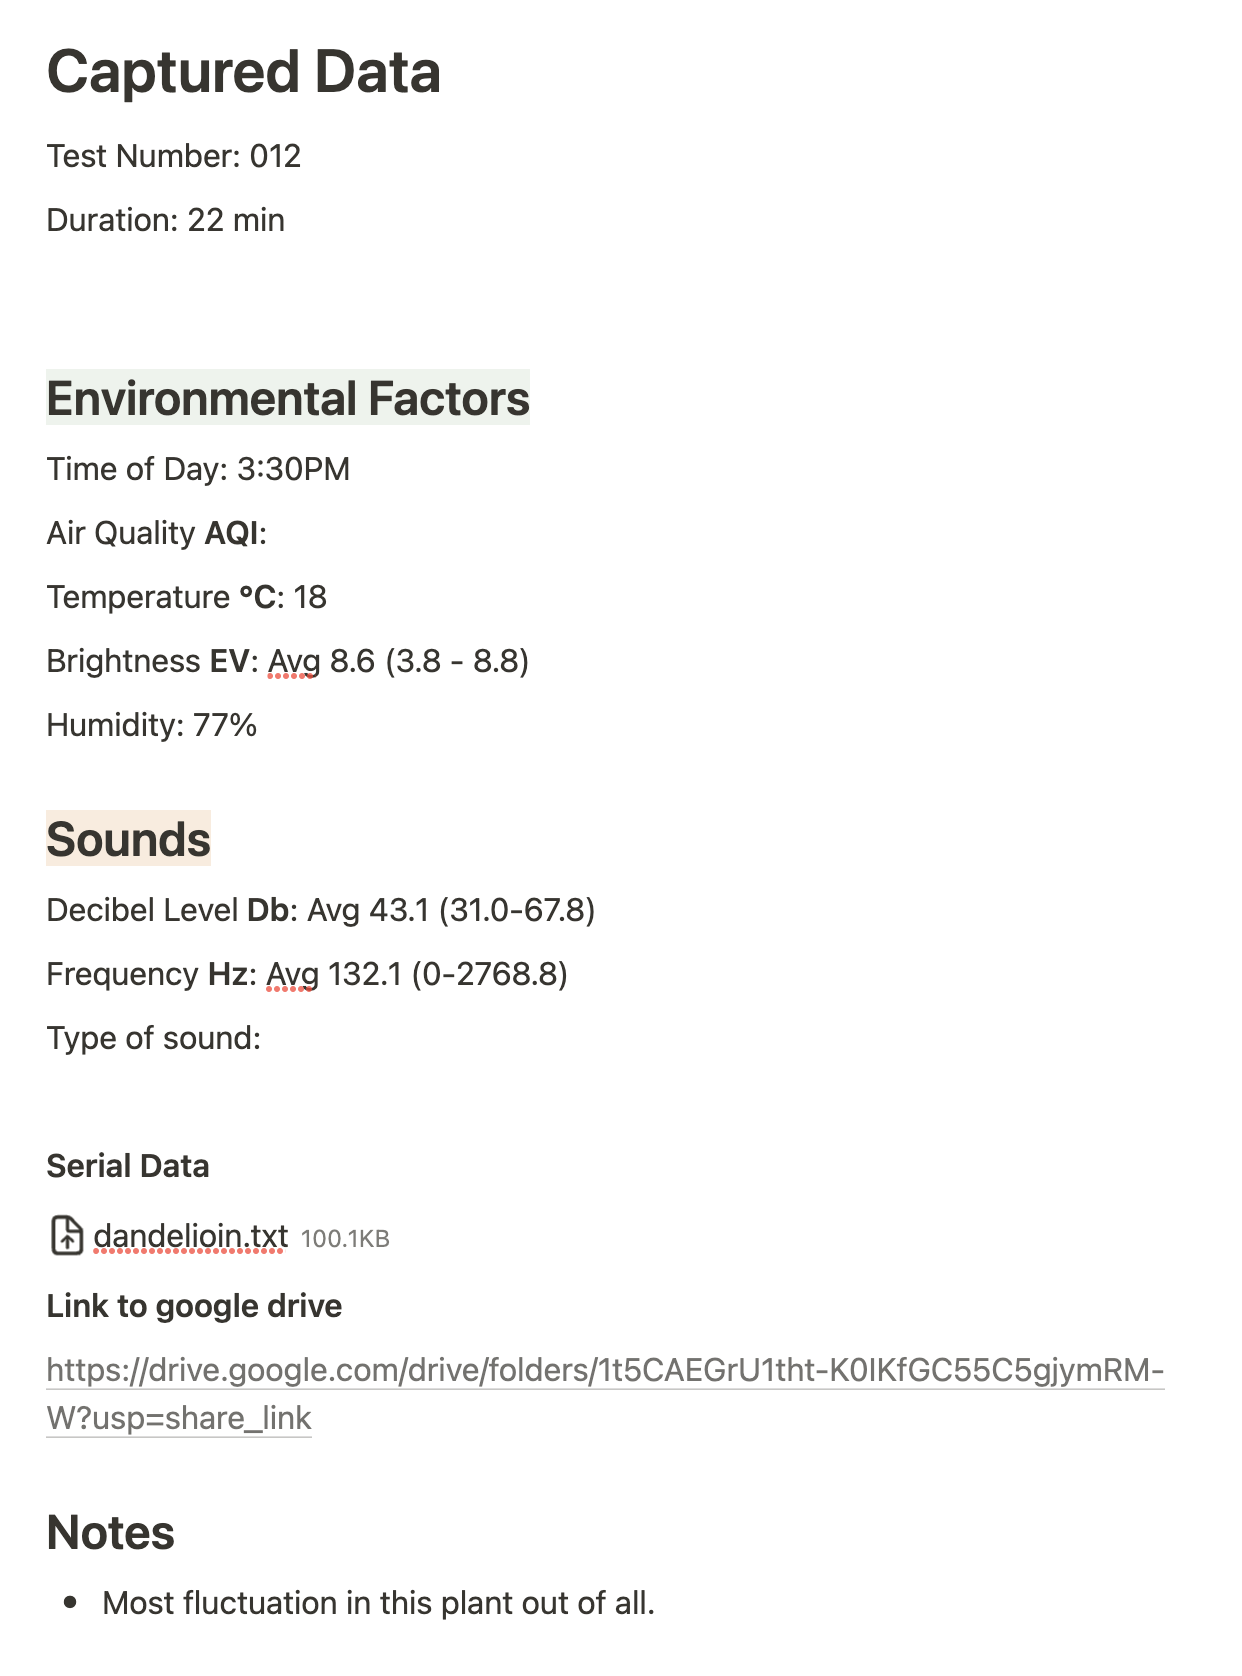Select the Environmental Factors heading
This screenshot has height=1676, width=1242.
(288, 398)
